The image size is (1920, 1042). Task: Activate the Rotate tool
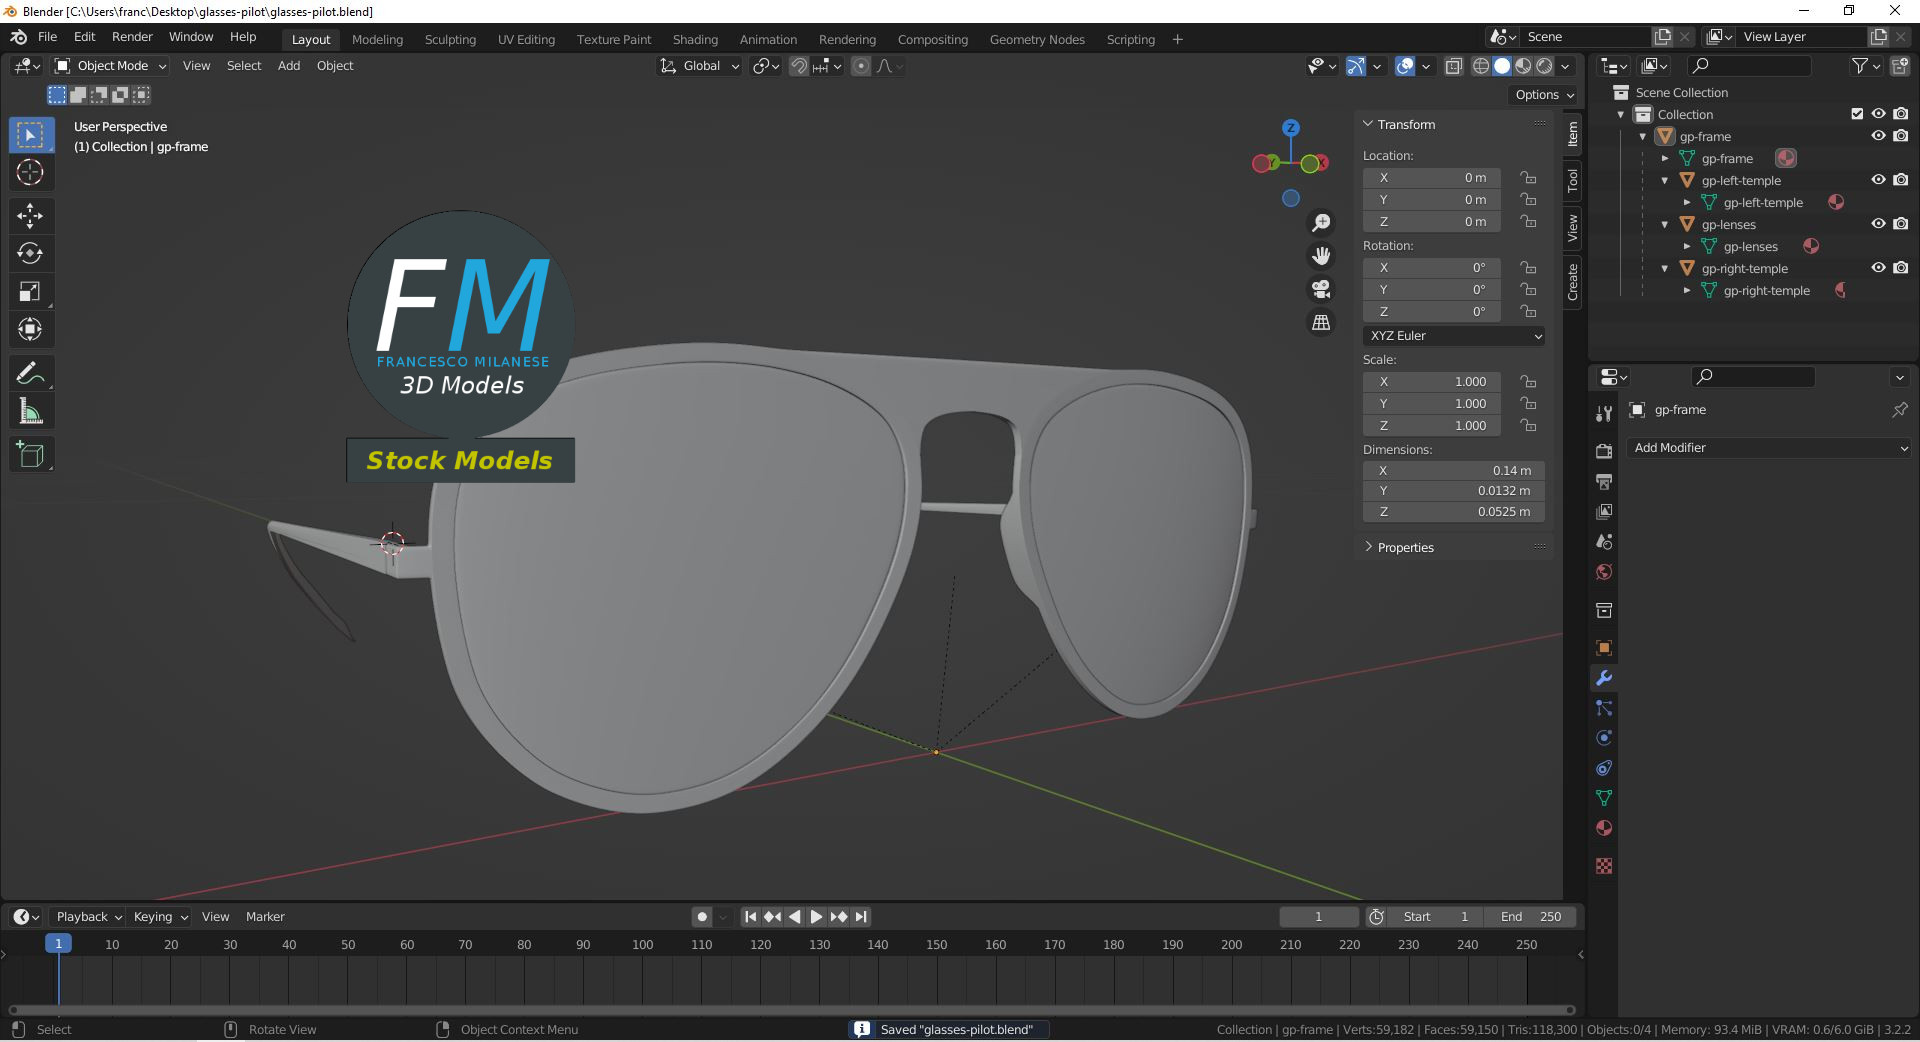tap(30, 253)
